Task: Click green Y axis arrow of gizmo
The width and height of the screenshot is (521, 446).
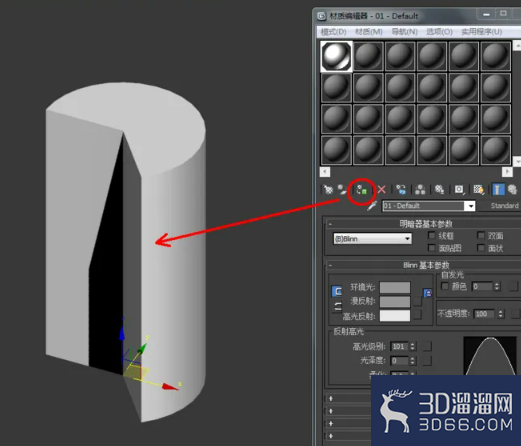Action: [x=143, y=348]
